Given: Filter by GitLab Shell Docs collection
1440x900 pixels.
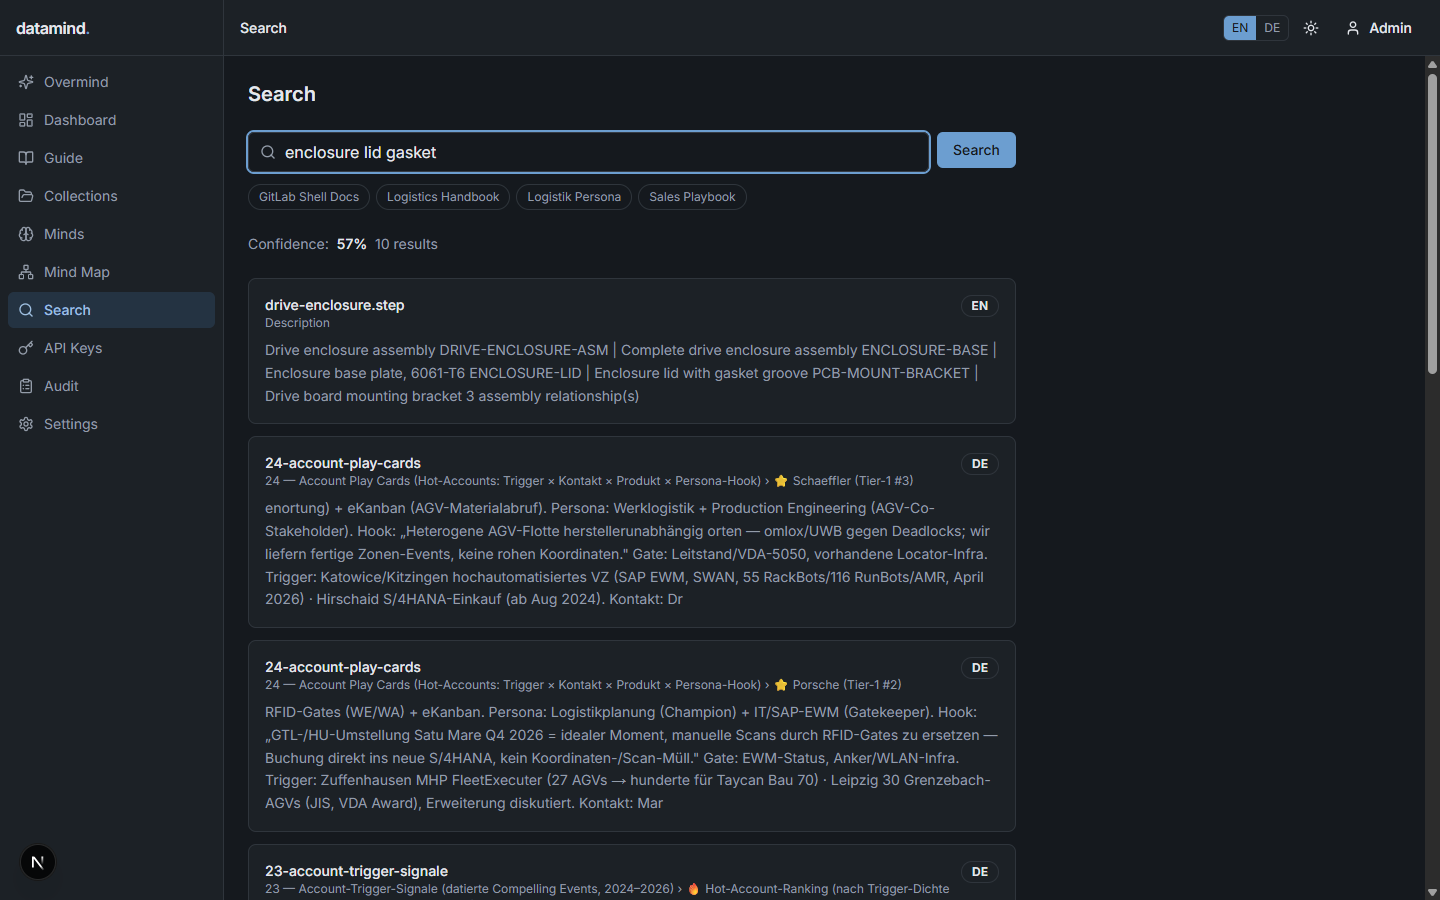Looking at the screenshot, I should click(309, 197).
